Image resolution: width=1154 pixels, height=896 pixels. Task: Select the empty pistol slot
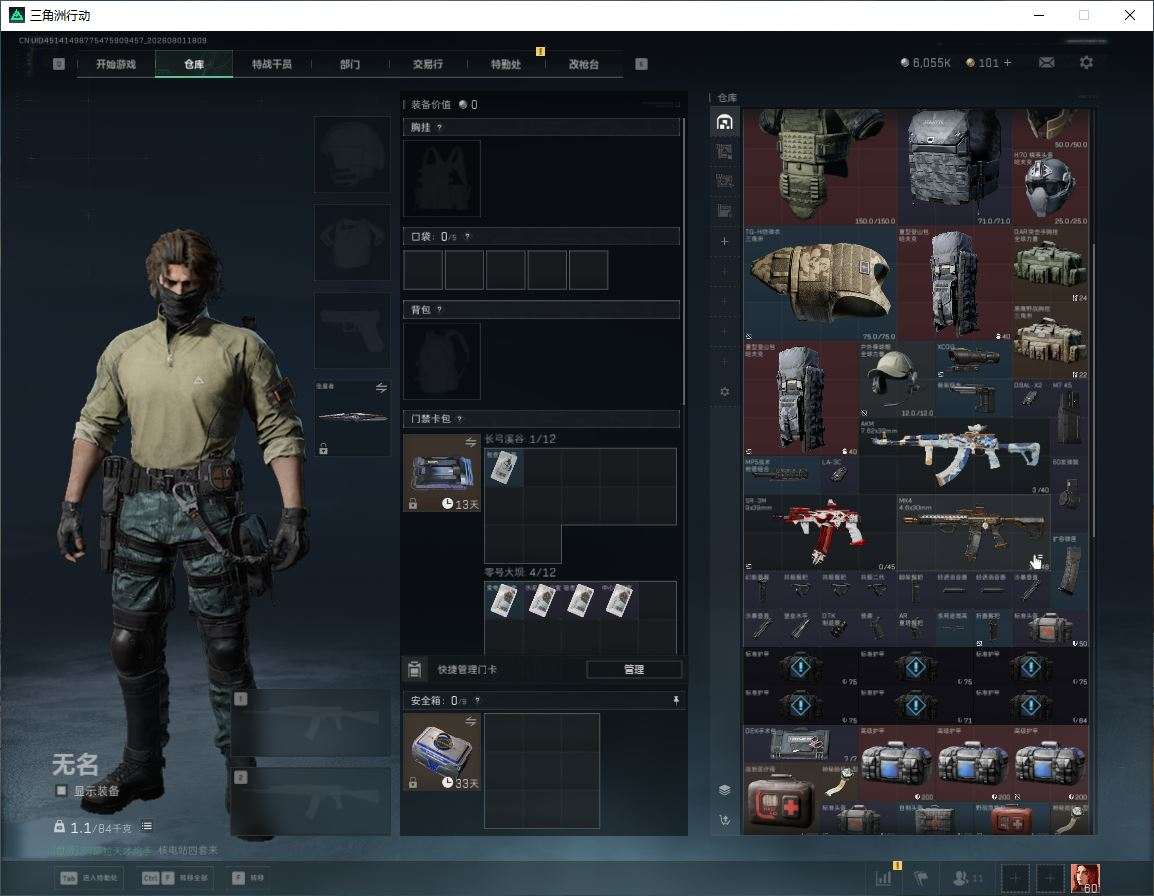[352, 331]
